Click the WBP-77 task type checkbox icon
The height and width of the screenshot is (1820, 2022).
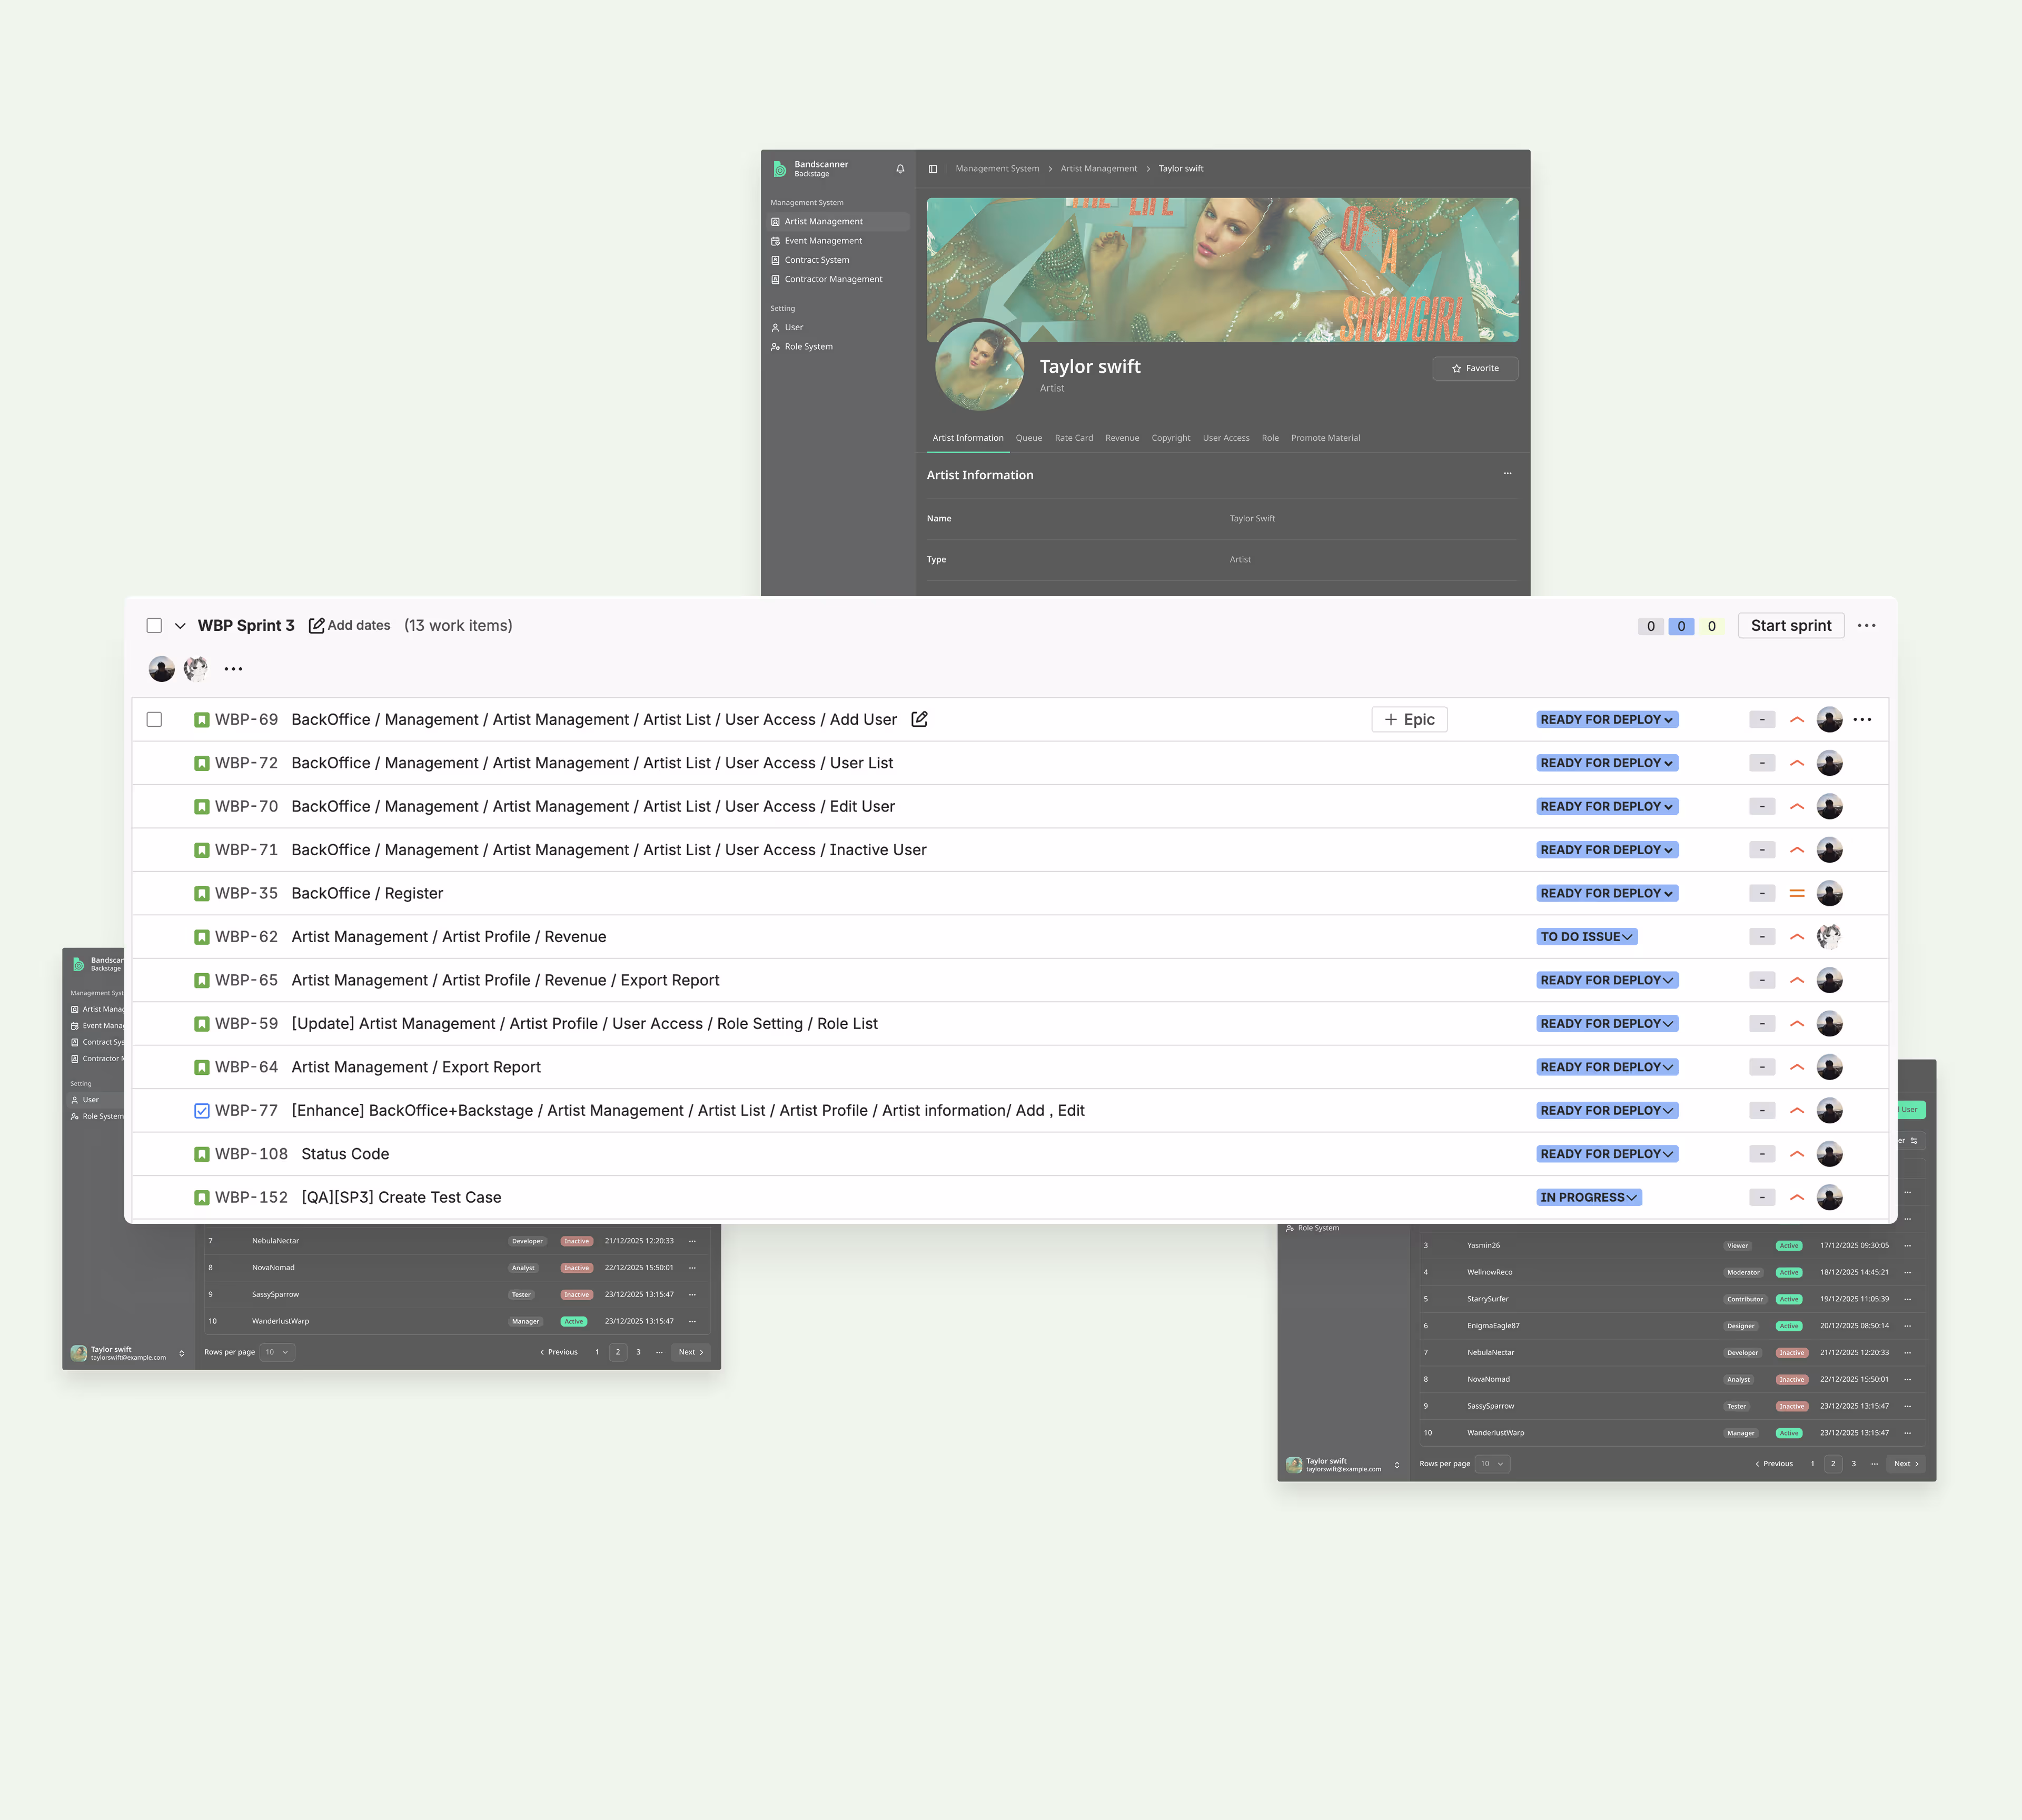(x=202, y=1110)
